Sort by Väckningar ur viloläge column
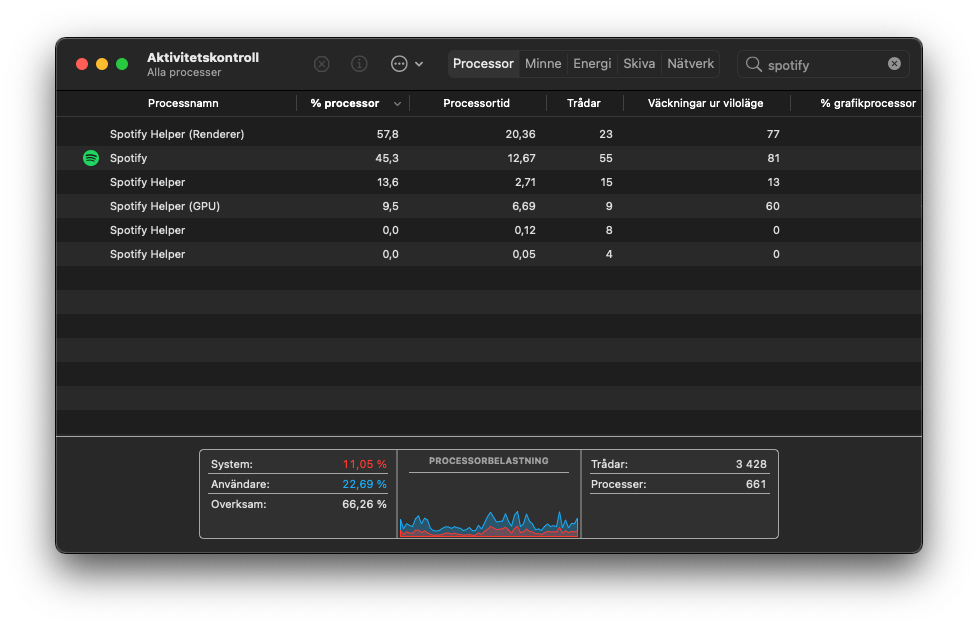The height and width of the screenshot is (627, 978). pyautogui.click(x=705, y=104)
